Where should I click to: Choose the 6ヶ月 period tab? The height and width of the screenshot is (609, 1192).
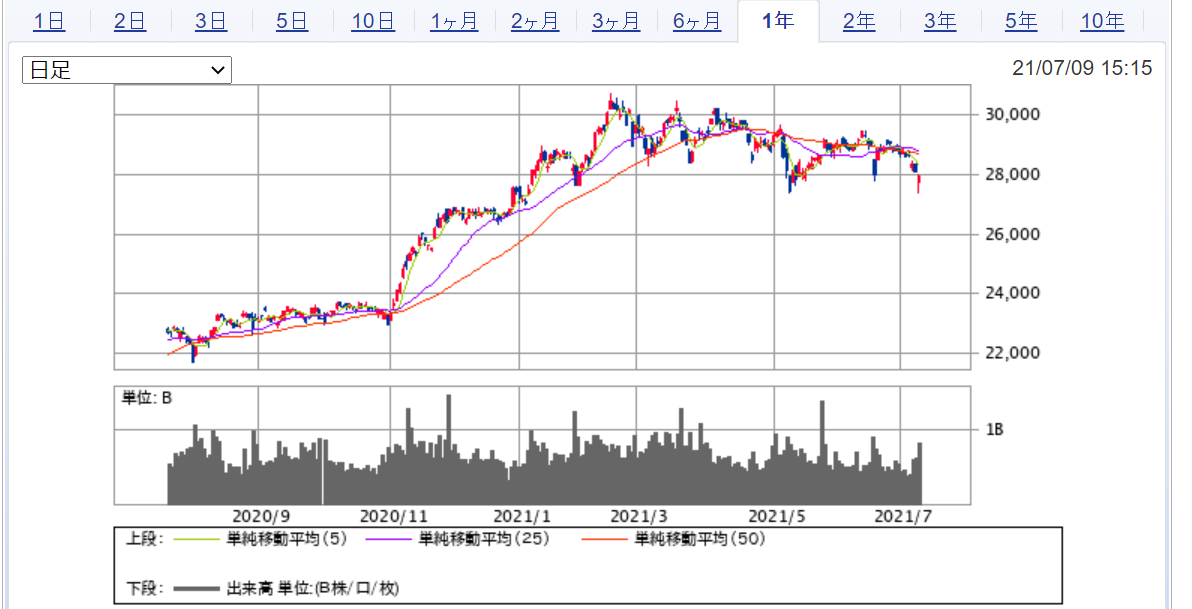697,21
